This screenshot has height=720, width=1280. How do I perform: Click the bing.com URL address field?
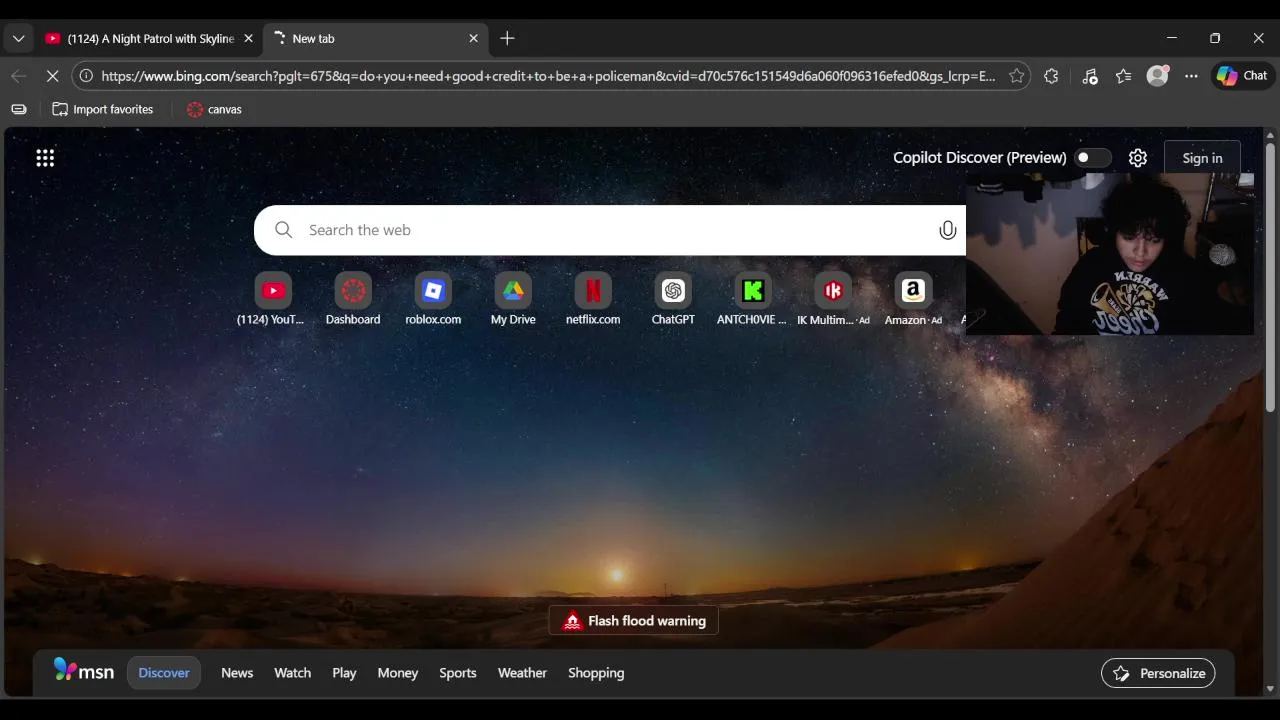click(548, 76)
